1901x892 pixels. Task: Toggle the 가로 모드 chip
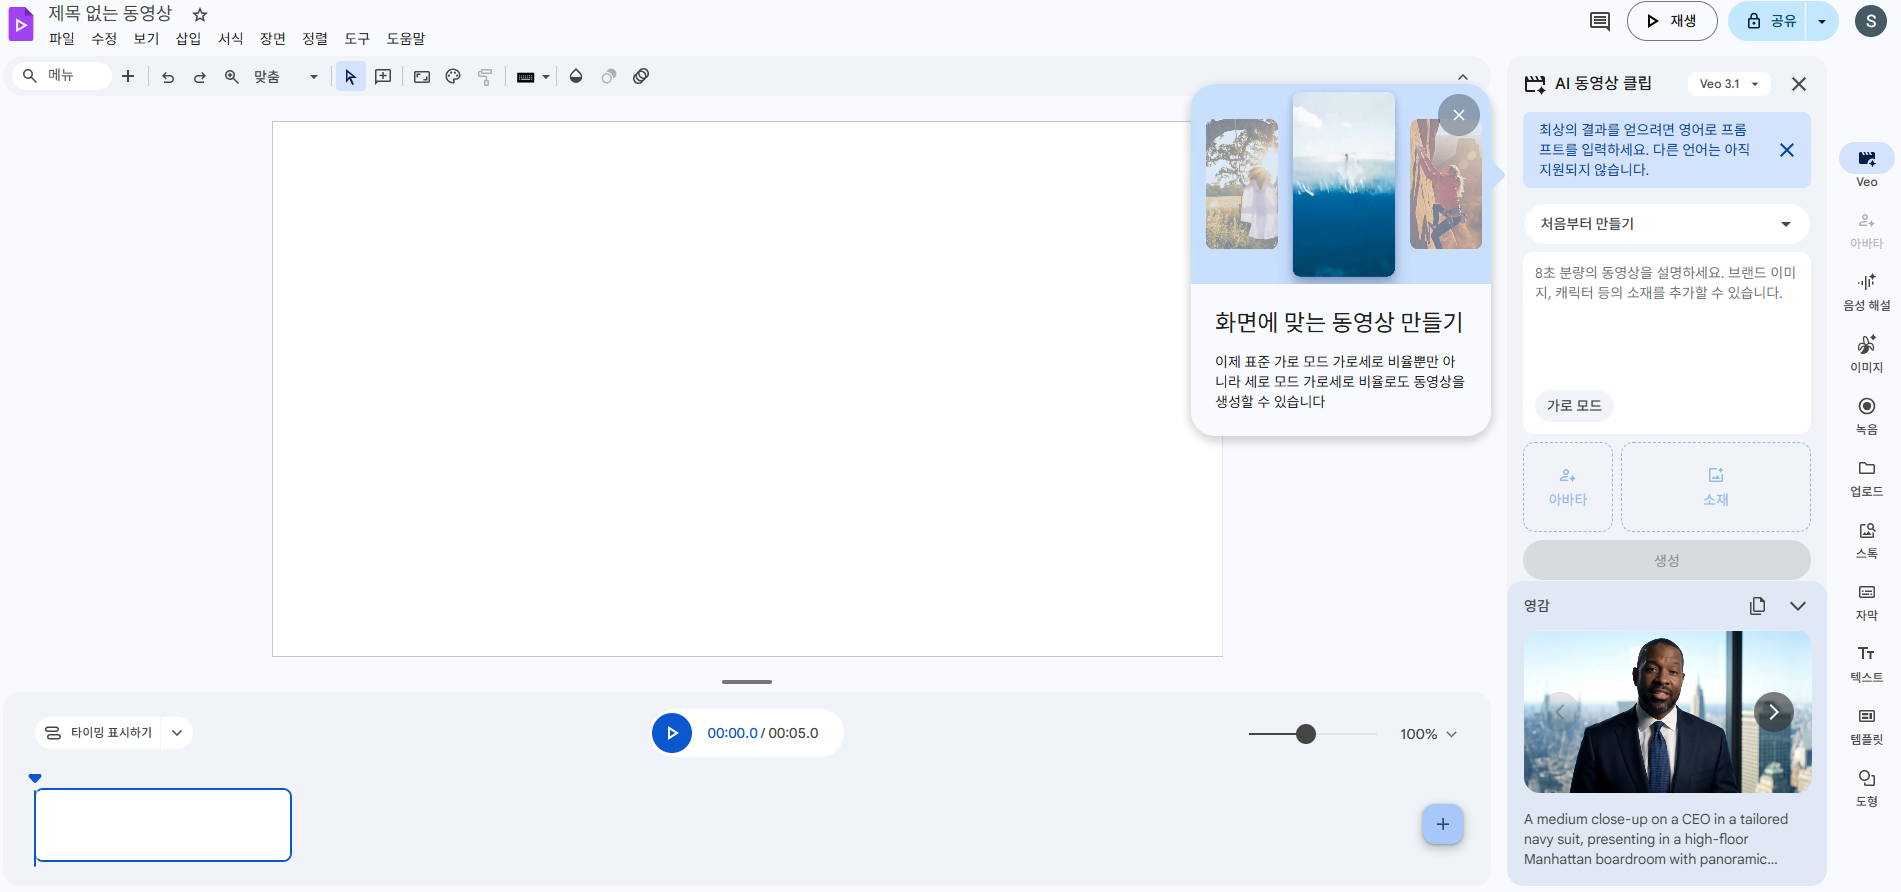(x=1574, y=405)
